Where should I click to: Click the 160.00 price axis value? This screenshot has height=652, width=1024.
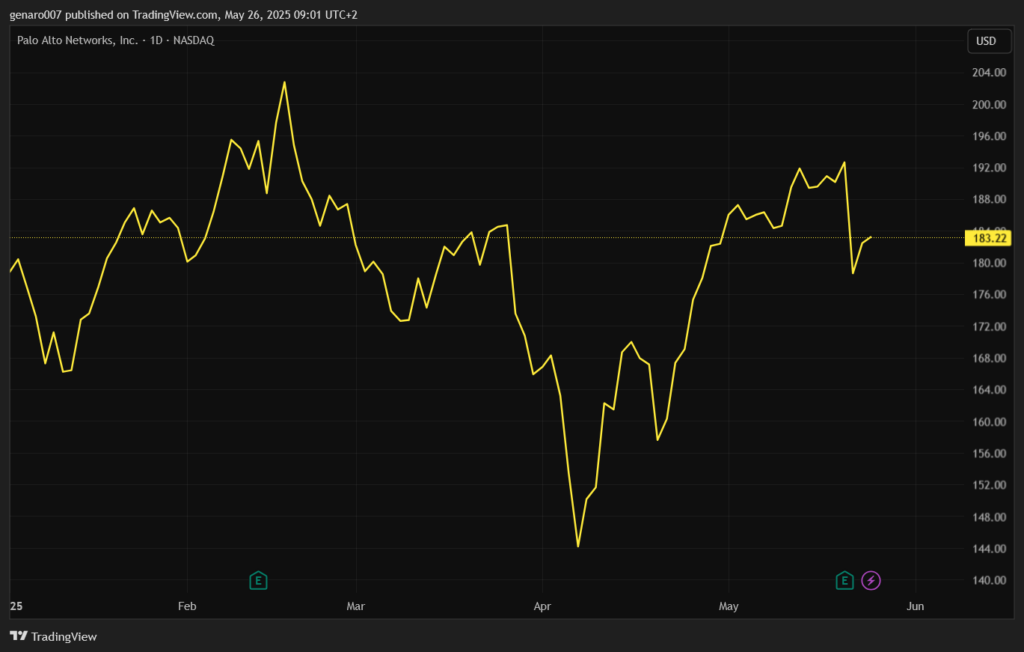pyautogui.click(x=988, y=422)
